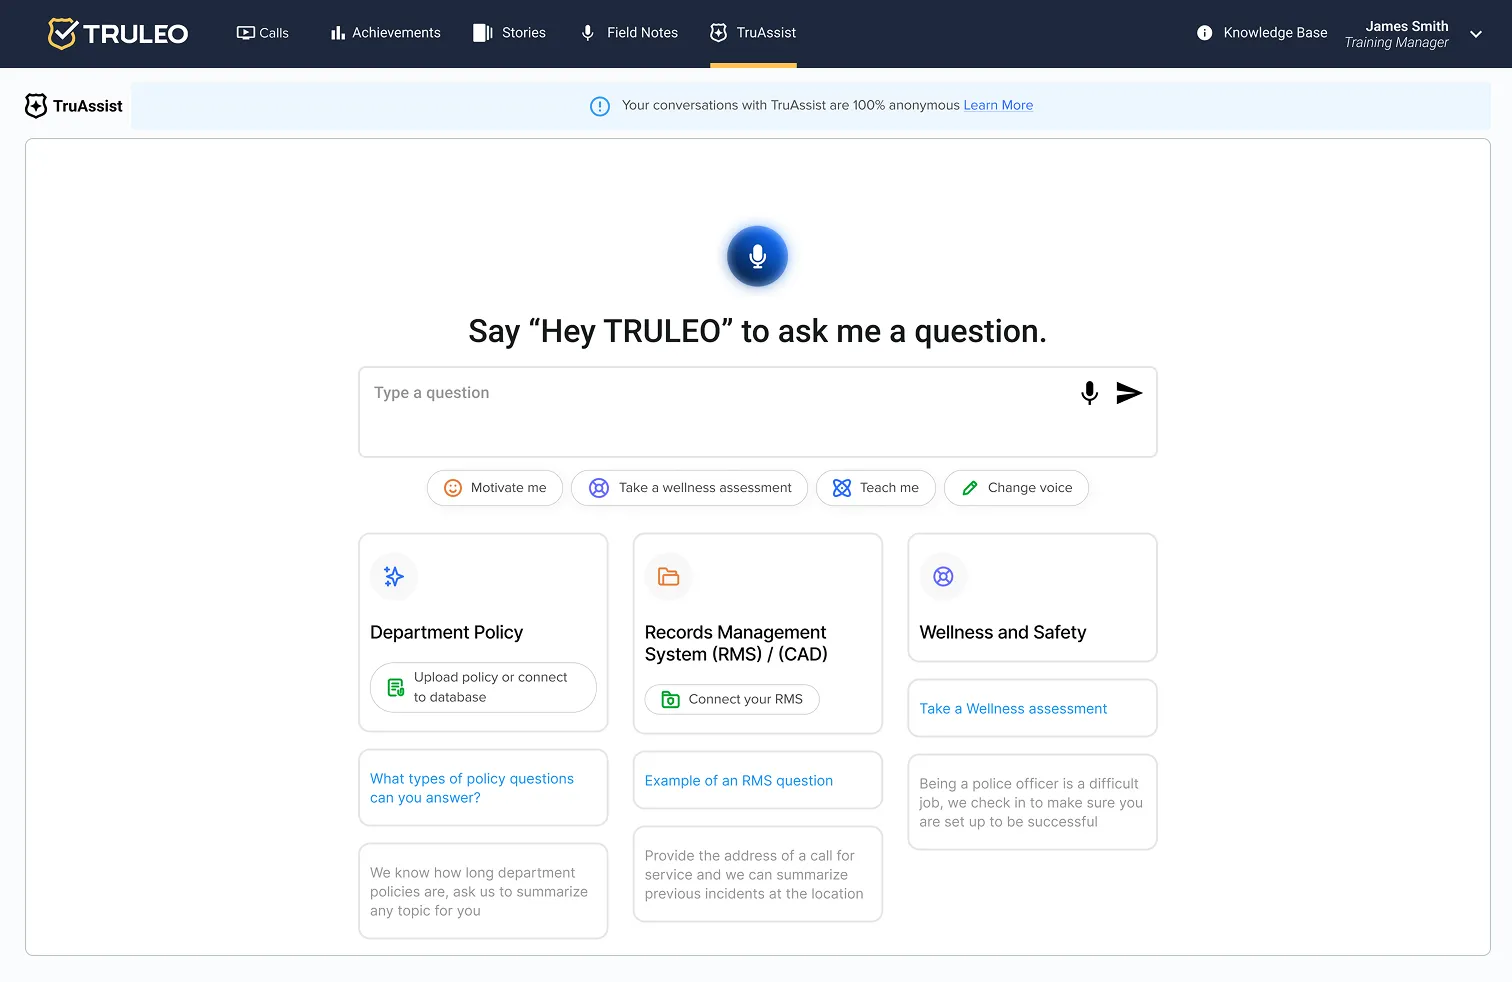Click the call for service address hint
This screenshot has width=1512, height=982.
coord(758,874)
